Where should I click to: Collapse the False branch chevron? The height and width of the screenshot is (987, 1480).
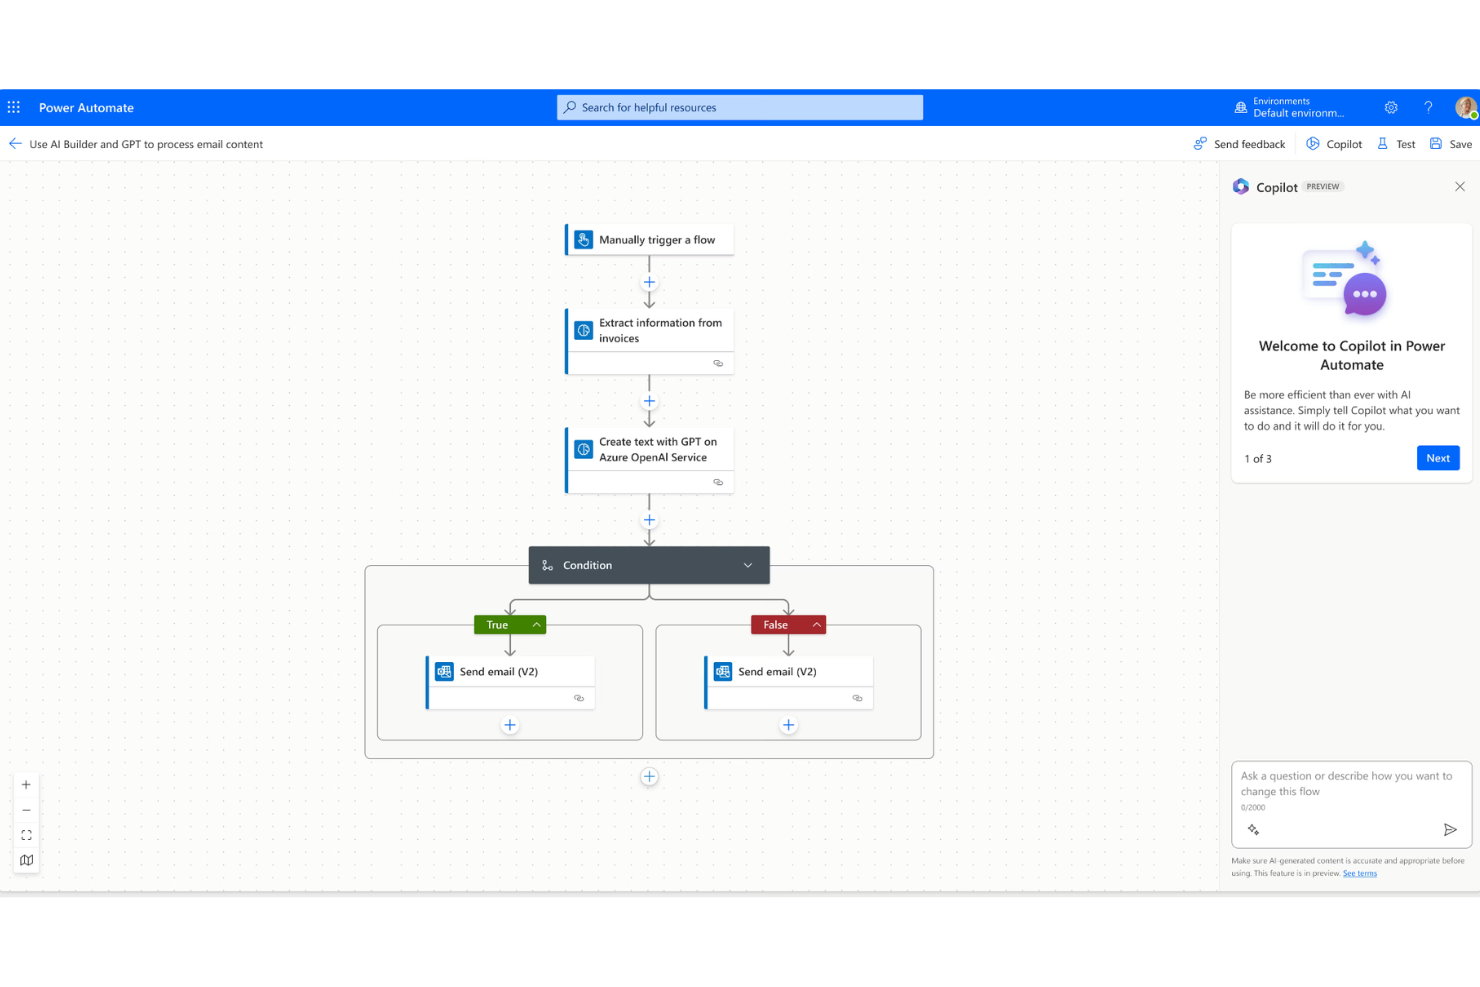coord(817,625)
